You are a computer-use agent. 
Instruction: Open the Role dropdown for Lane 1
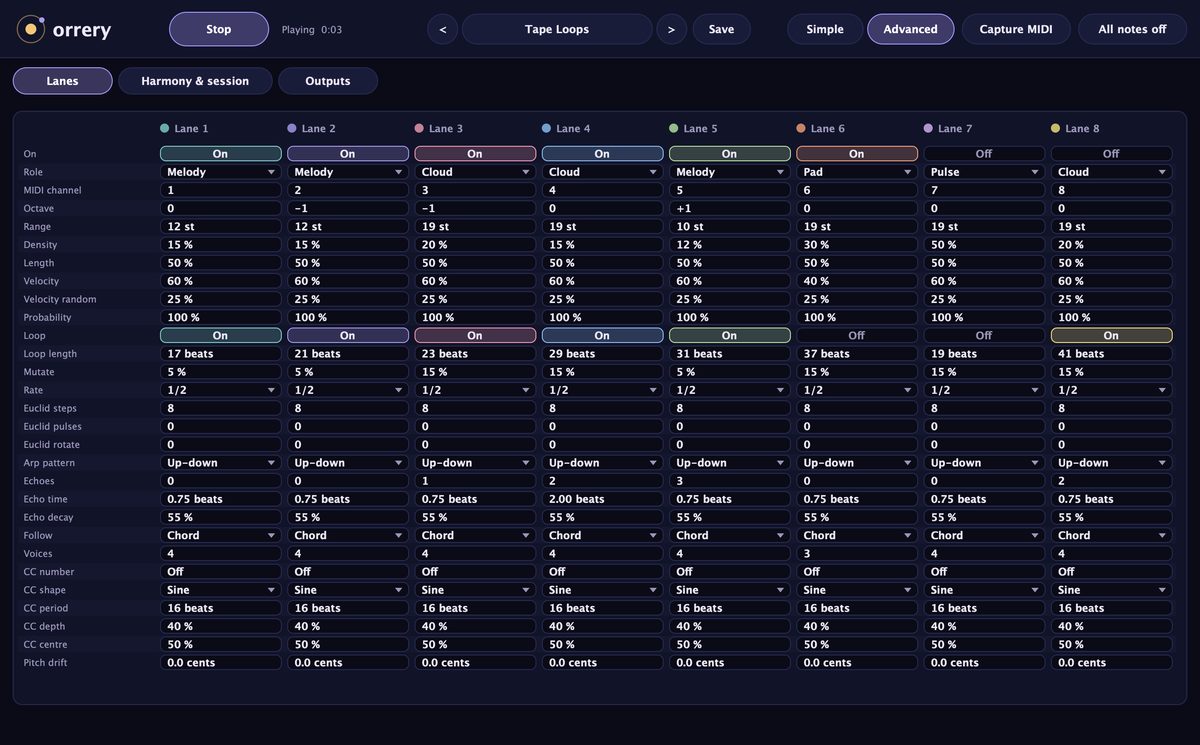pyautogui.click(x=220, y=172)
